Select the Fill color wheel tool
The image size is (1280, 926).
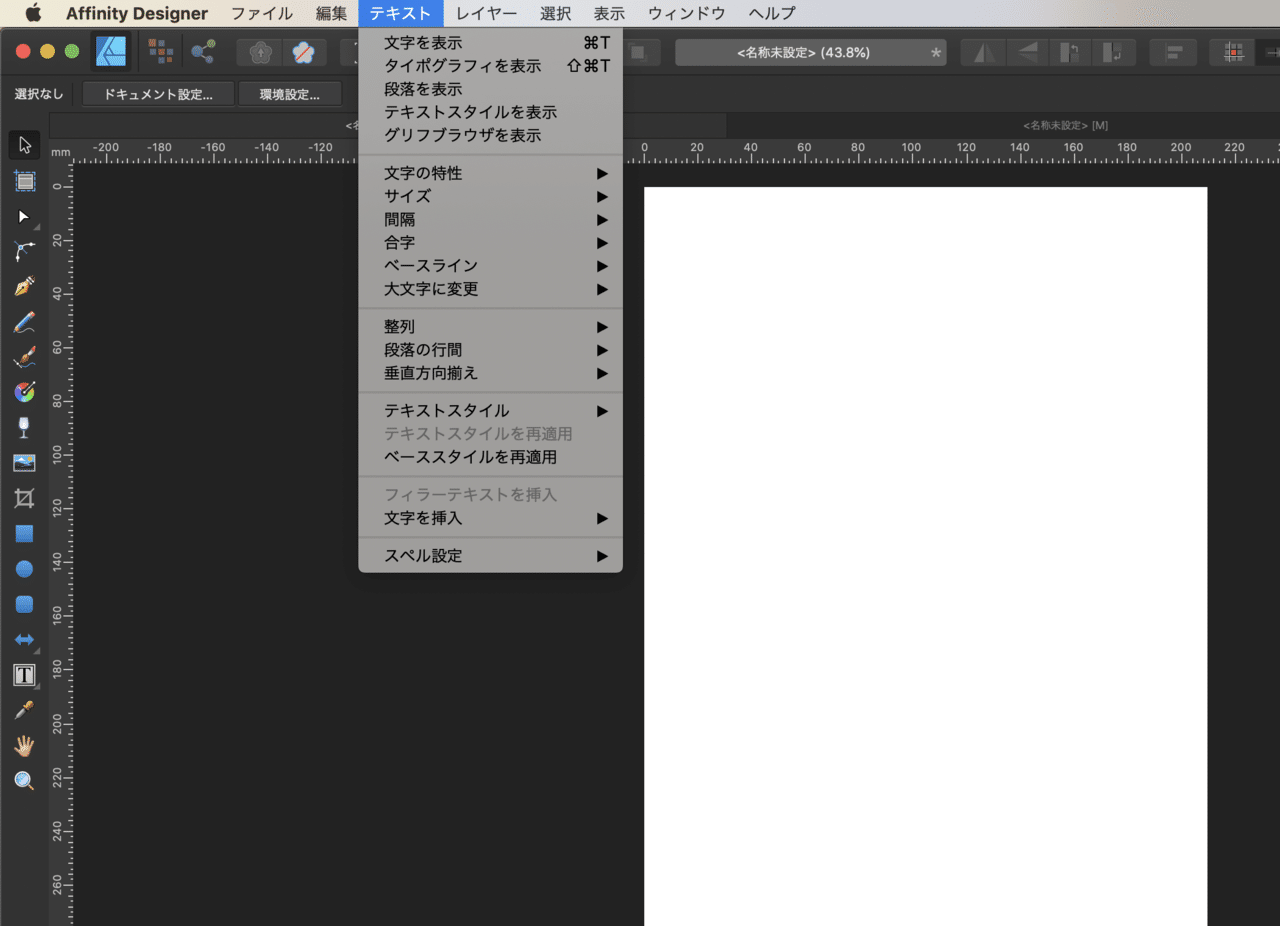click(24, 392)
